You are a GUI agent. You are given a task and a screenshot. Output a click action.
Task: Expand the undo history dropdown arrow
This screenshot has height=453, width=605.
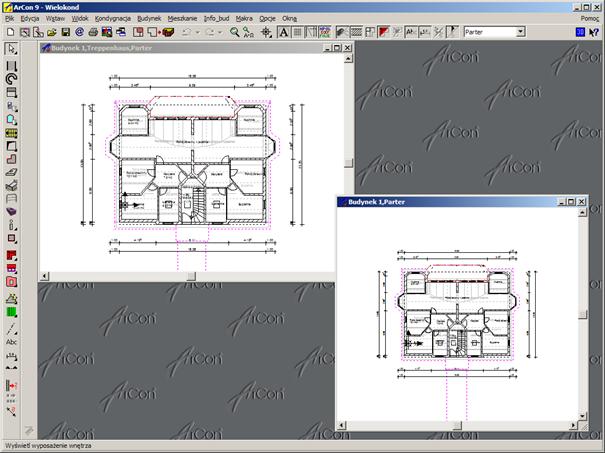point(198,32)
